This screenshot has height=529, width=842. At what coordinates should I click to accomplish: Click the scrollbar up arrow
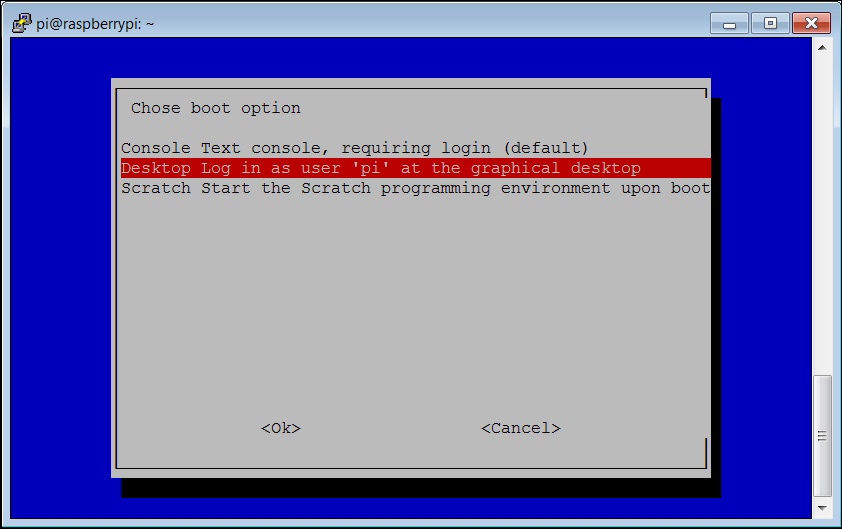click(x=822, y=48)
